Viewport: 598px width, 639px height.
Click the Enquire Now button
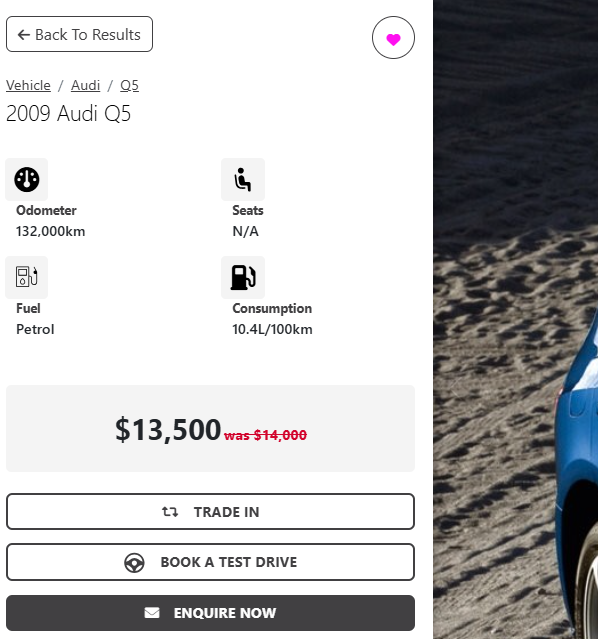(210, 613)
